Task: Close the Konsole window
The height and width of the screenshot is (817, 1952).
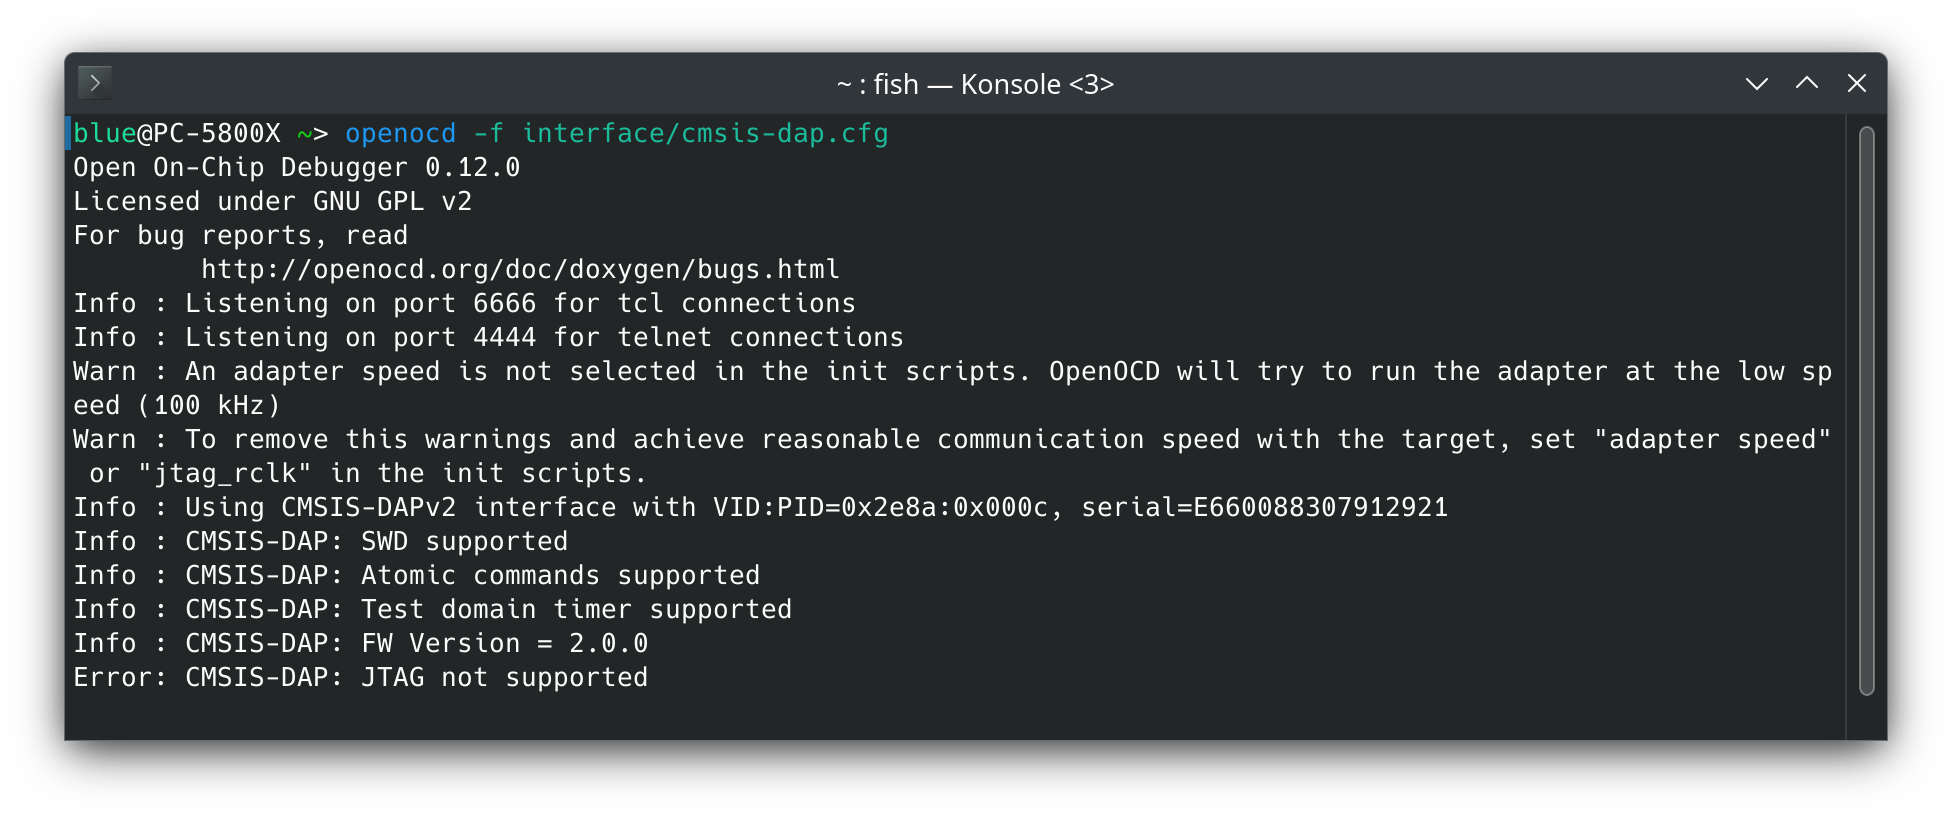Action: tap(1856, 84)
